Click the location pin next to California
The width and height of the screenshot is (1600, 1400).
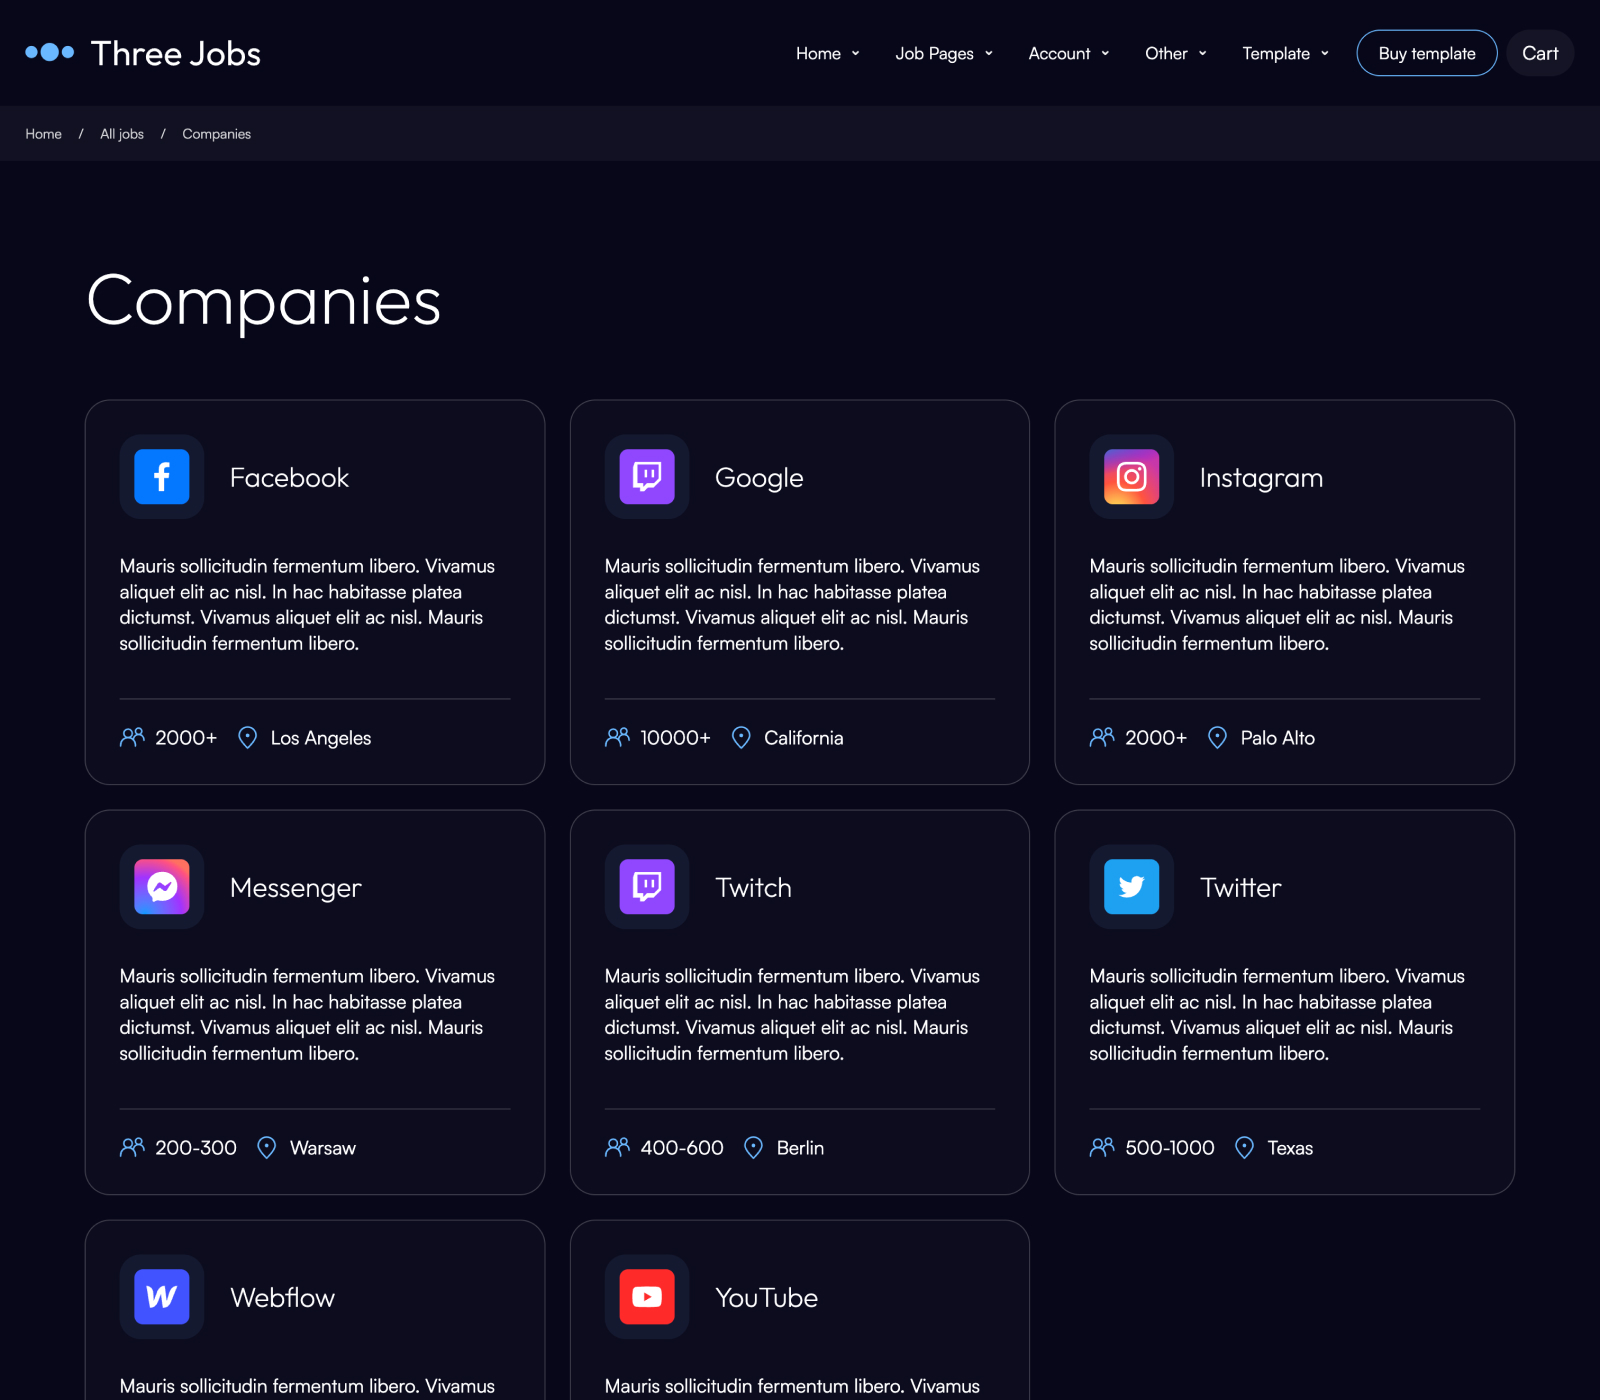[741, 737]
